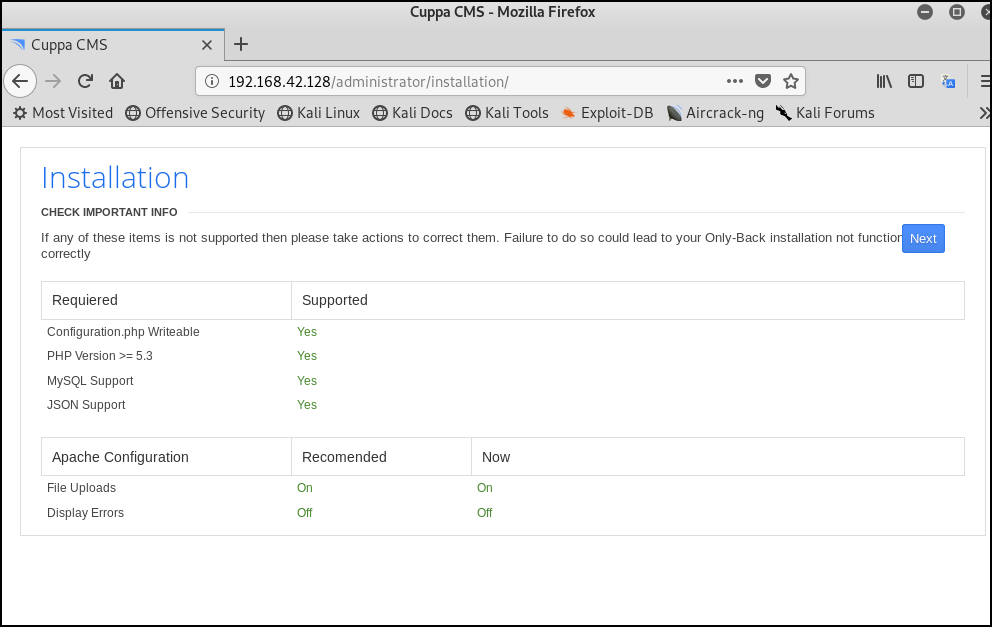Screen dimensions: 992x627
Task: Select the Cuppa CMS tab
Action: coord(113,45)
